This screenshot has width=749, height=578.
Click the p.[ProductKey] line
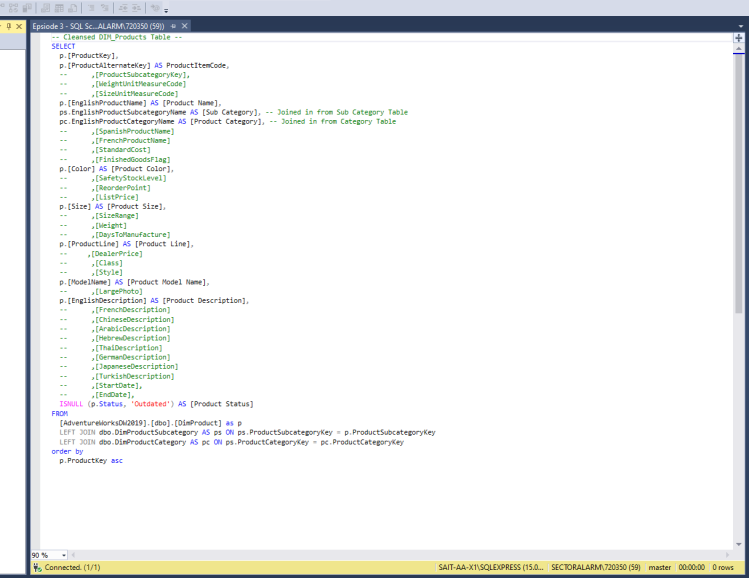(89, 56)
